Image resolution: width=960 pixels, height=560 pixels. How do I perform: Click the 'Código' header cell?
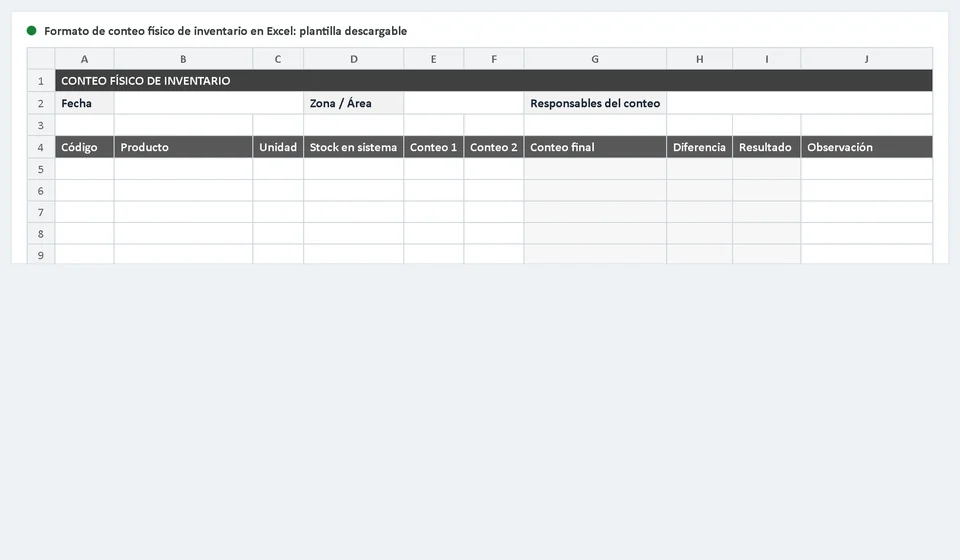click(x=84, y=147)
